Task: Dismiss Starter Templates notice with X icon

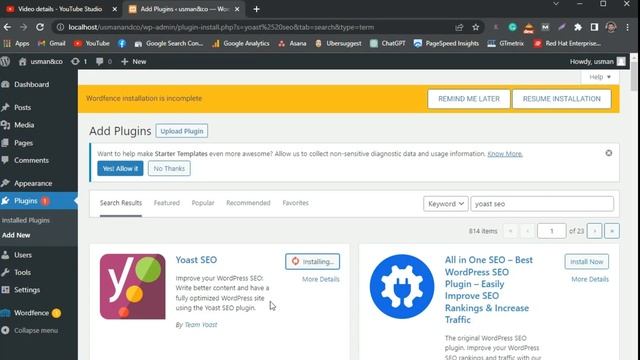Action: pyautogui.click(x=609, y=153)
